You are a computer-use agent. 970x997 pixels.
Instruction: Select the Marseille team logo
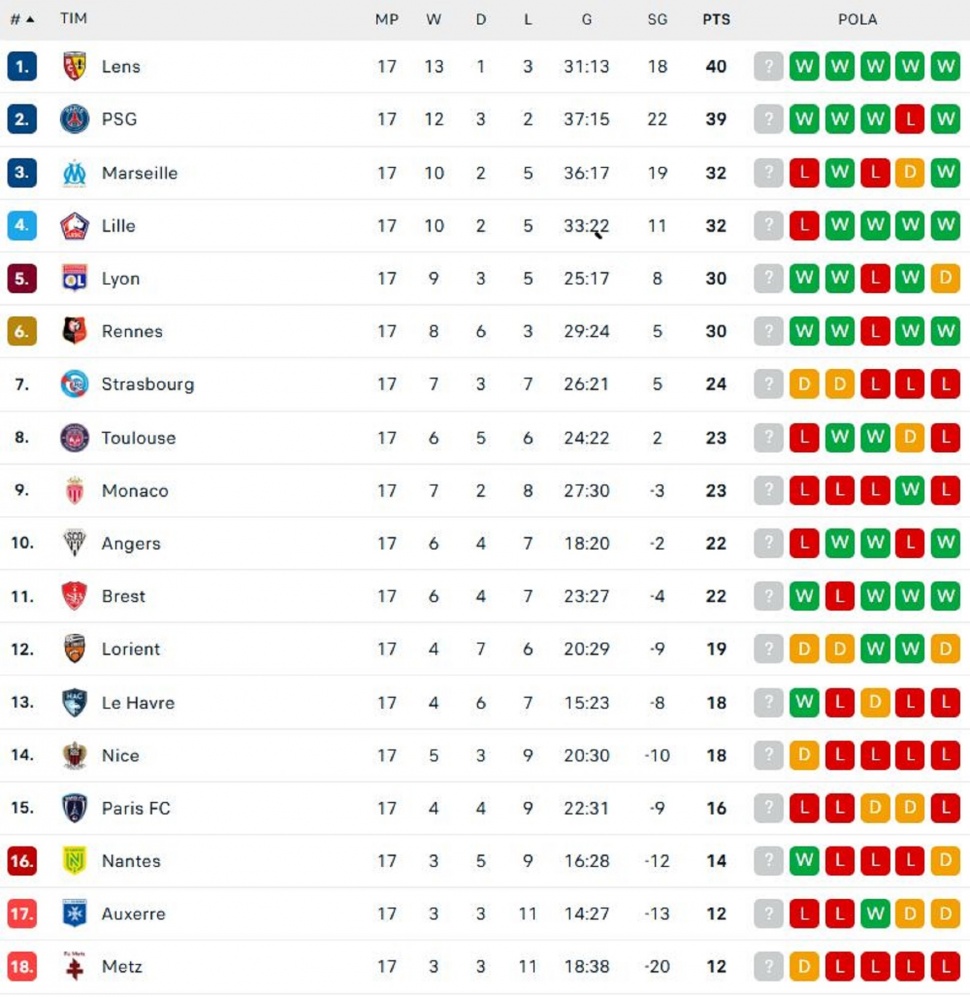pyautogui.click(x=72, y=172)
